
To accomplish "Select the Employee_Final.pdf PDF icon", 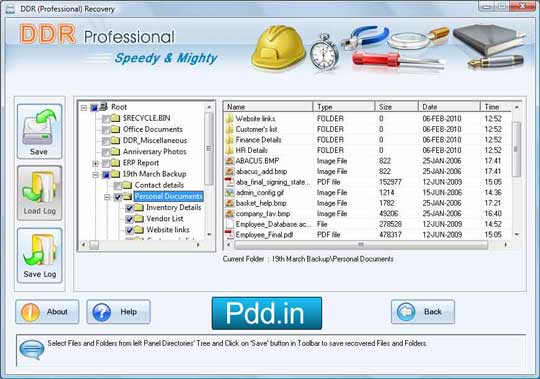I will tap(229, 235).
